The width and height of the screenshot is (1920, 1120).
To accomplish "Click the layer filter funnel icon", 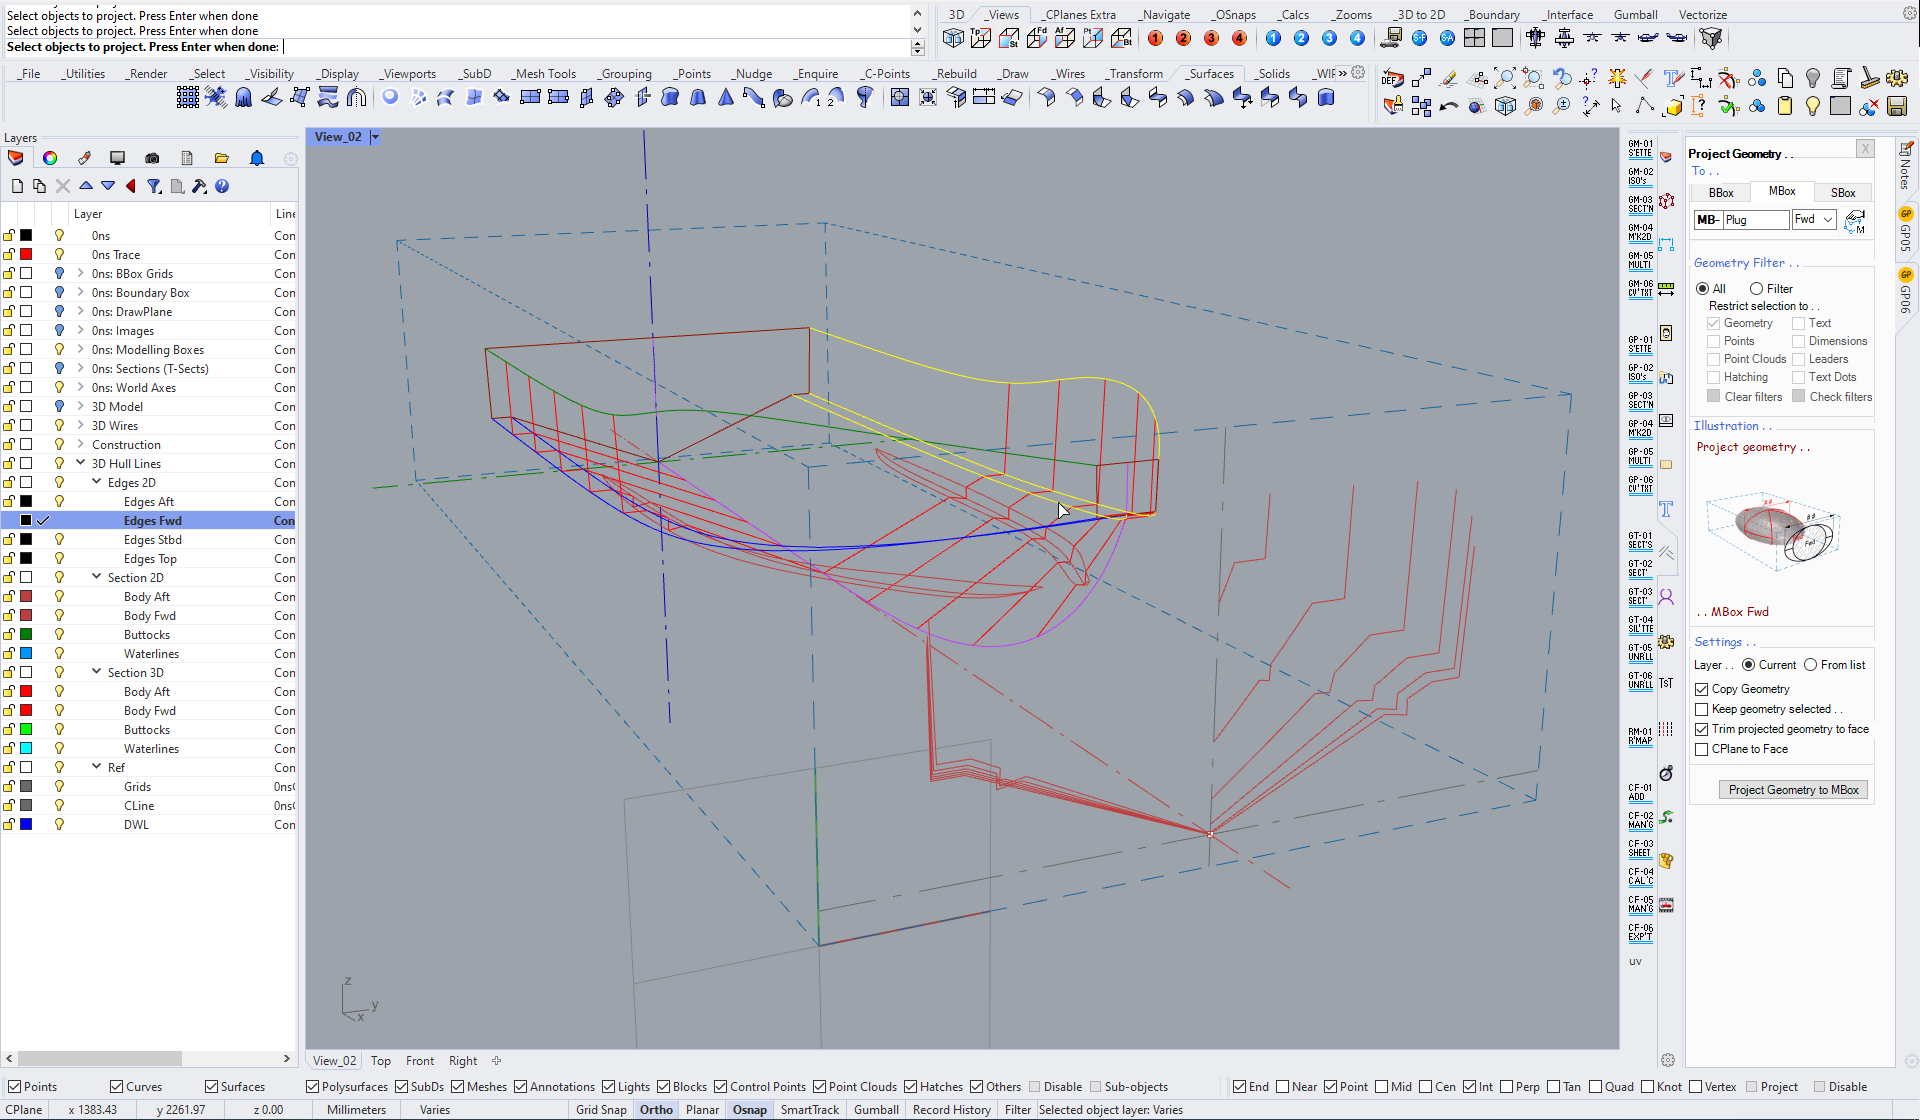I will click(154, 186).
